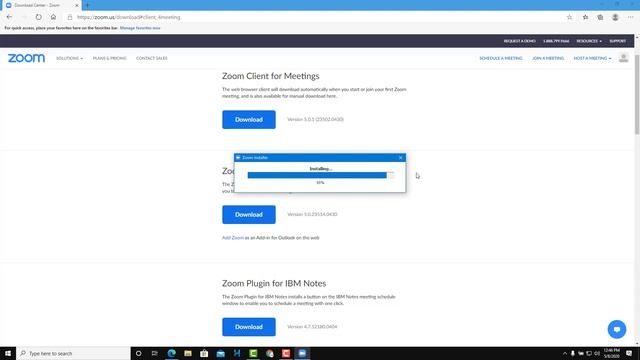This screenshot has width=640, height=360.
Task: Go to browser home via house icon
Action: [x=53, y=17]
